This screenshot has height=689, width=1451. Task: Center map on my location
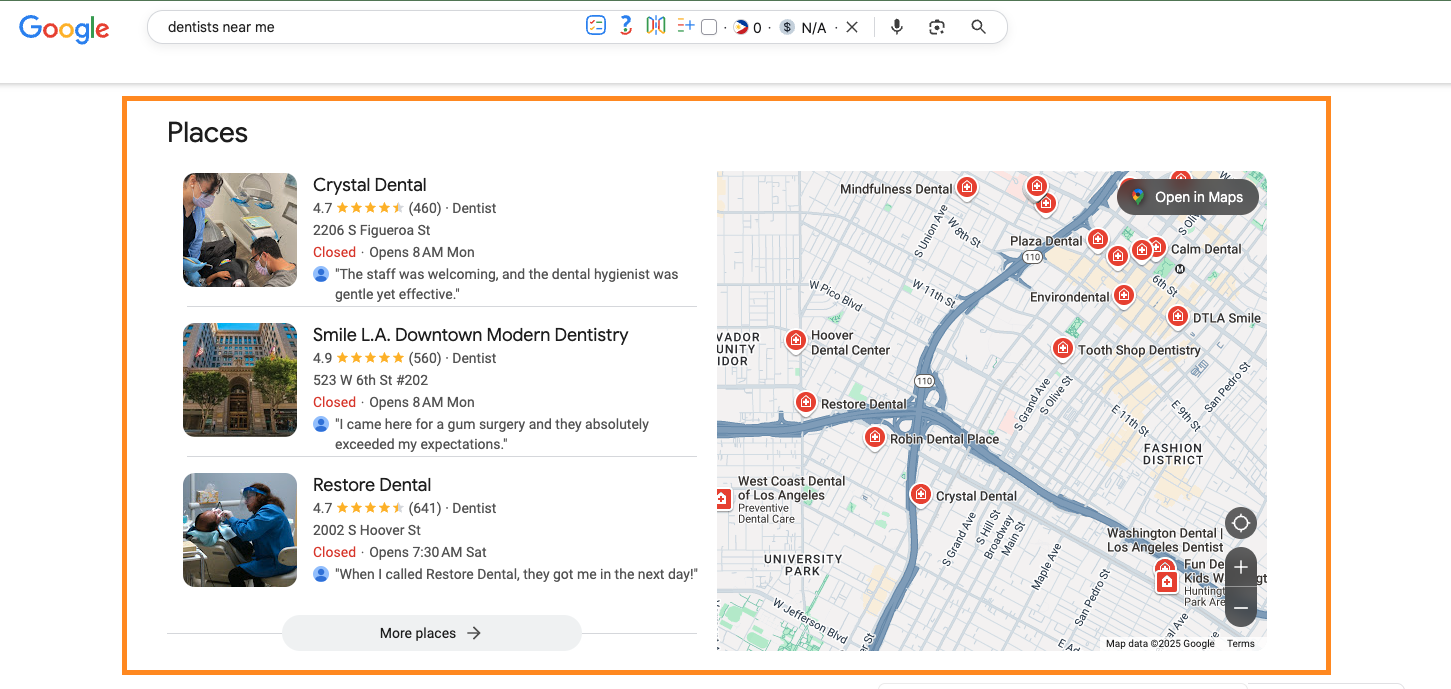tap(1241, 523)
